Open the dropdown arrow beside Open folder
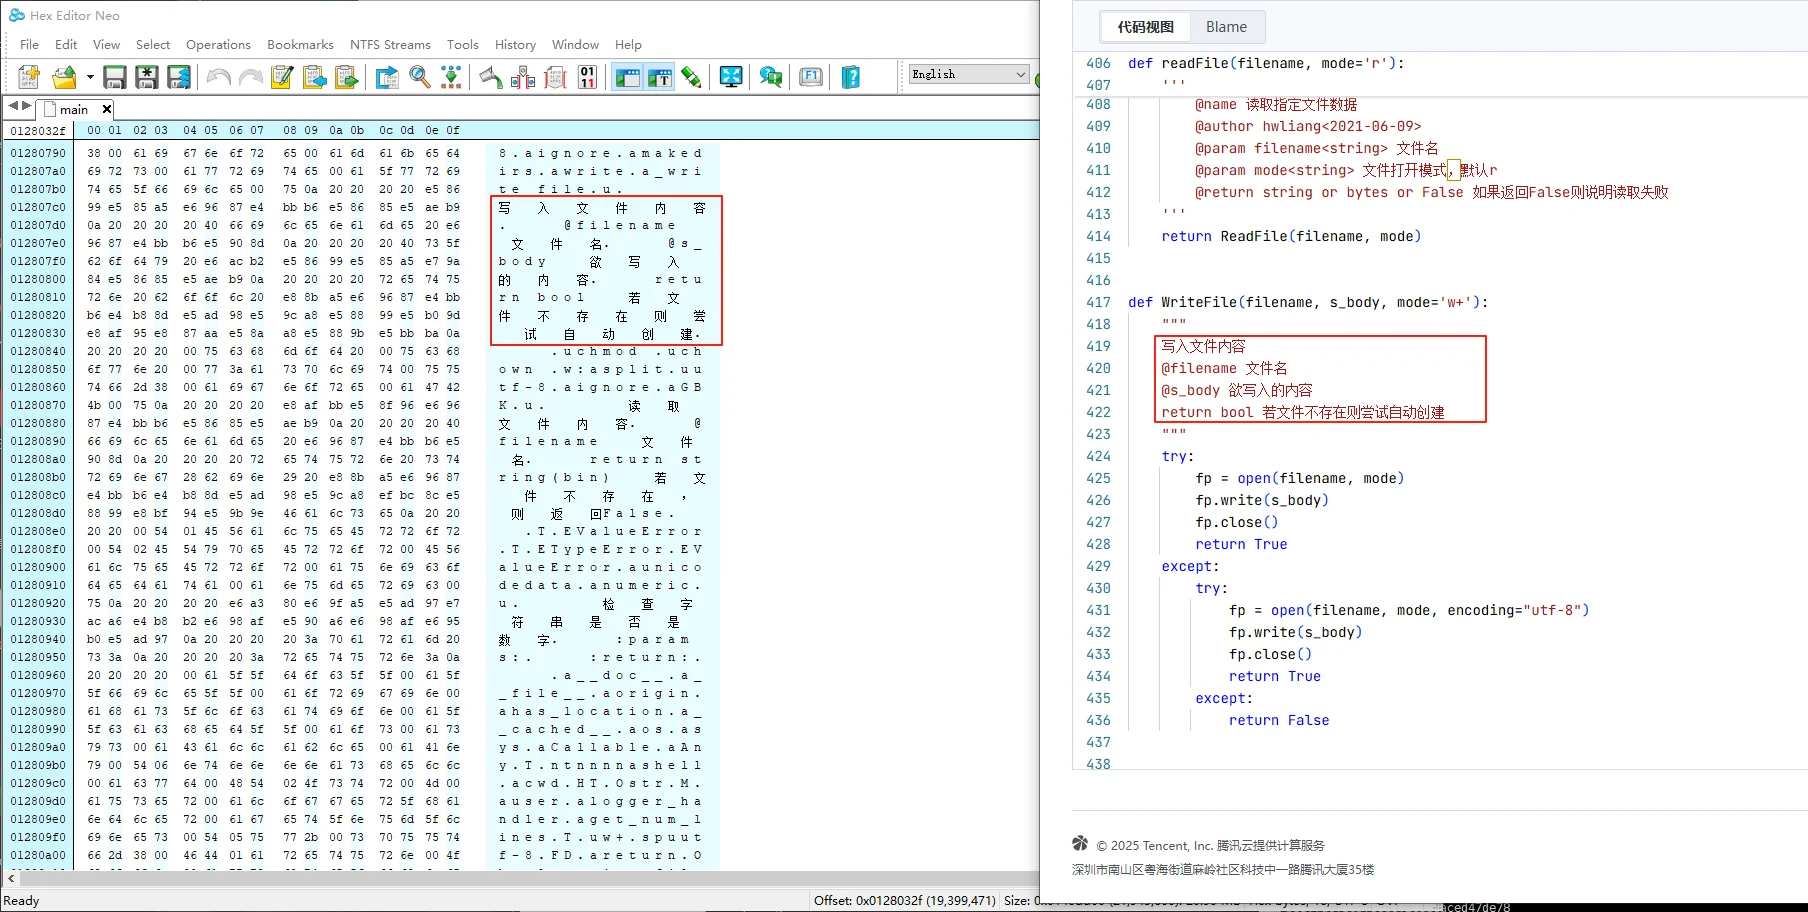The height and width of the screenshot is (912, 1808). [x=90, y=77]
